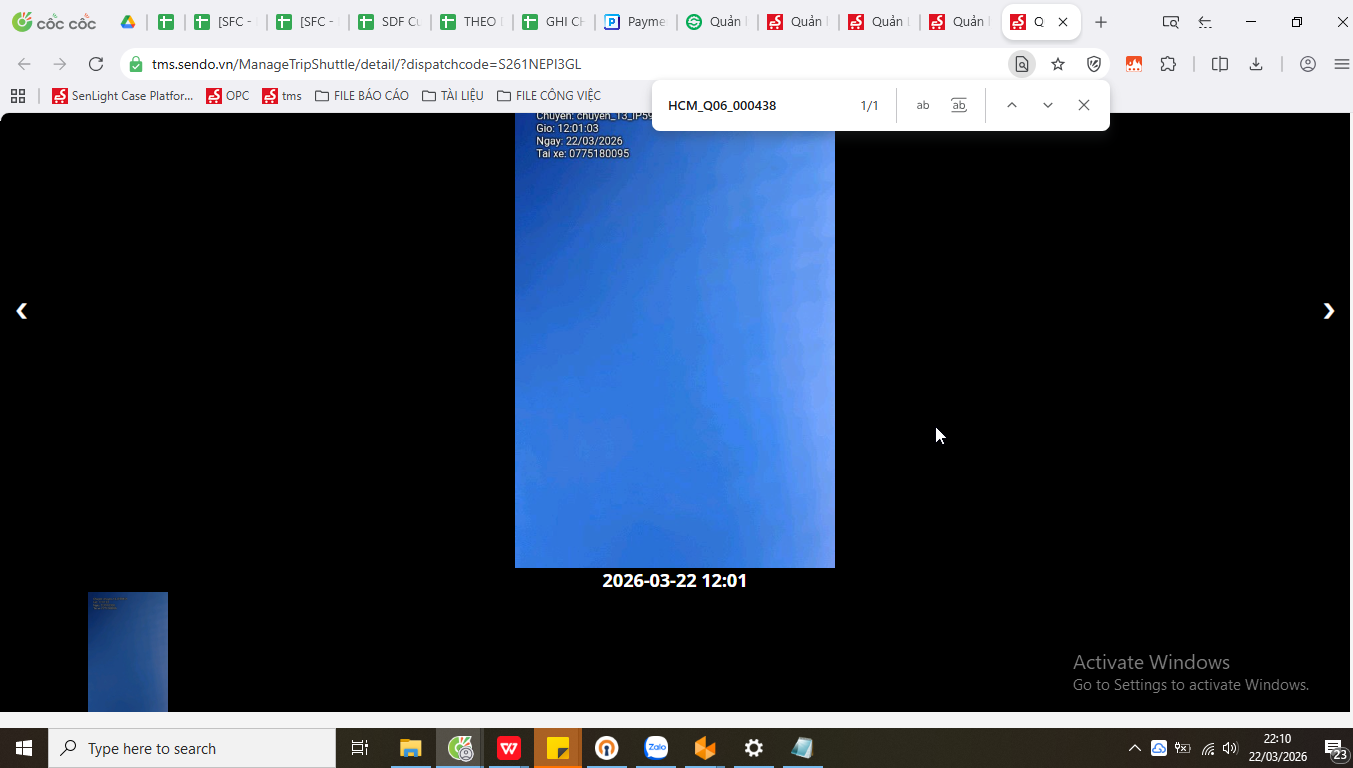The image size is (1353, 768).
Task: Select the blue photo thumbnail below viewer
Action: [x=128, y=652]
